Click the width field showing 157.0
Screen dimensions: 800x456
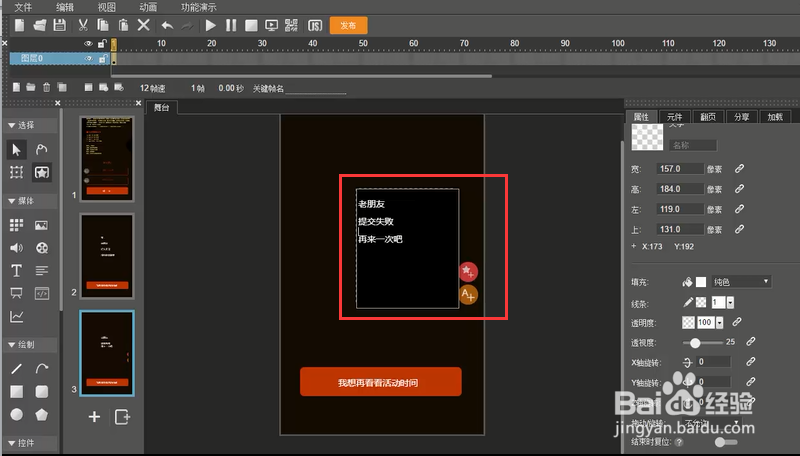(x=680, y=169)
